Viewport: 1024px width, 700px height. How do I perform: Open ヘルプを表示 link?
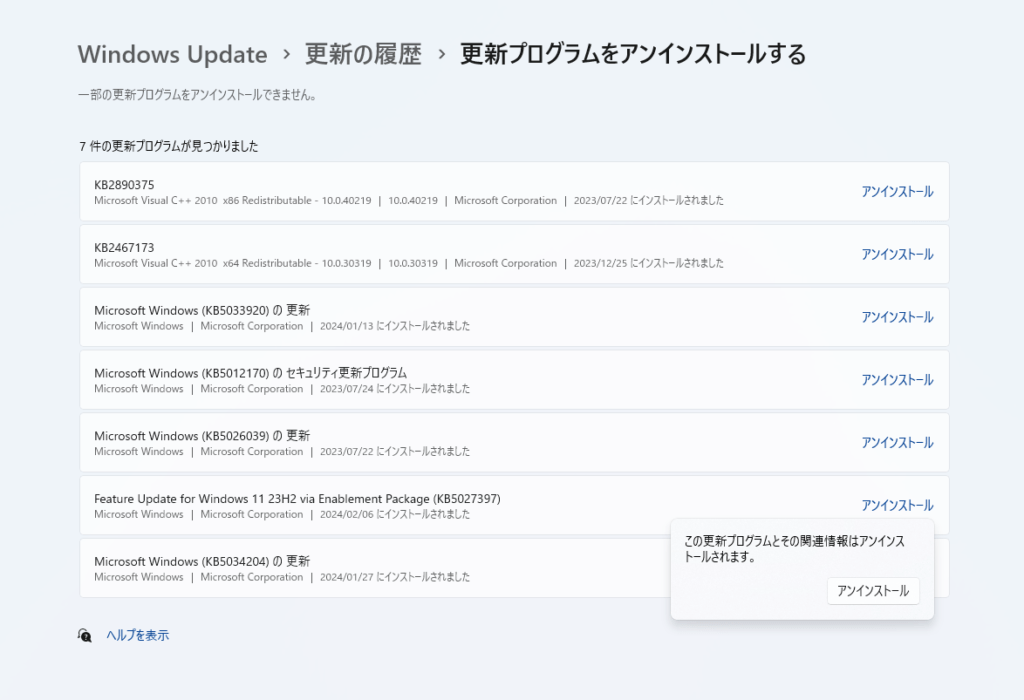[x=138, y=635]
